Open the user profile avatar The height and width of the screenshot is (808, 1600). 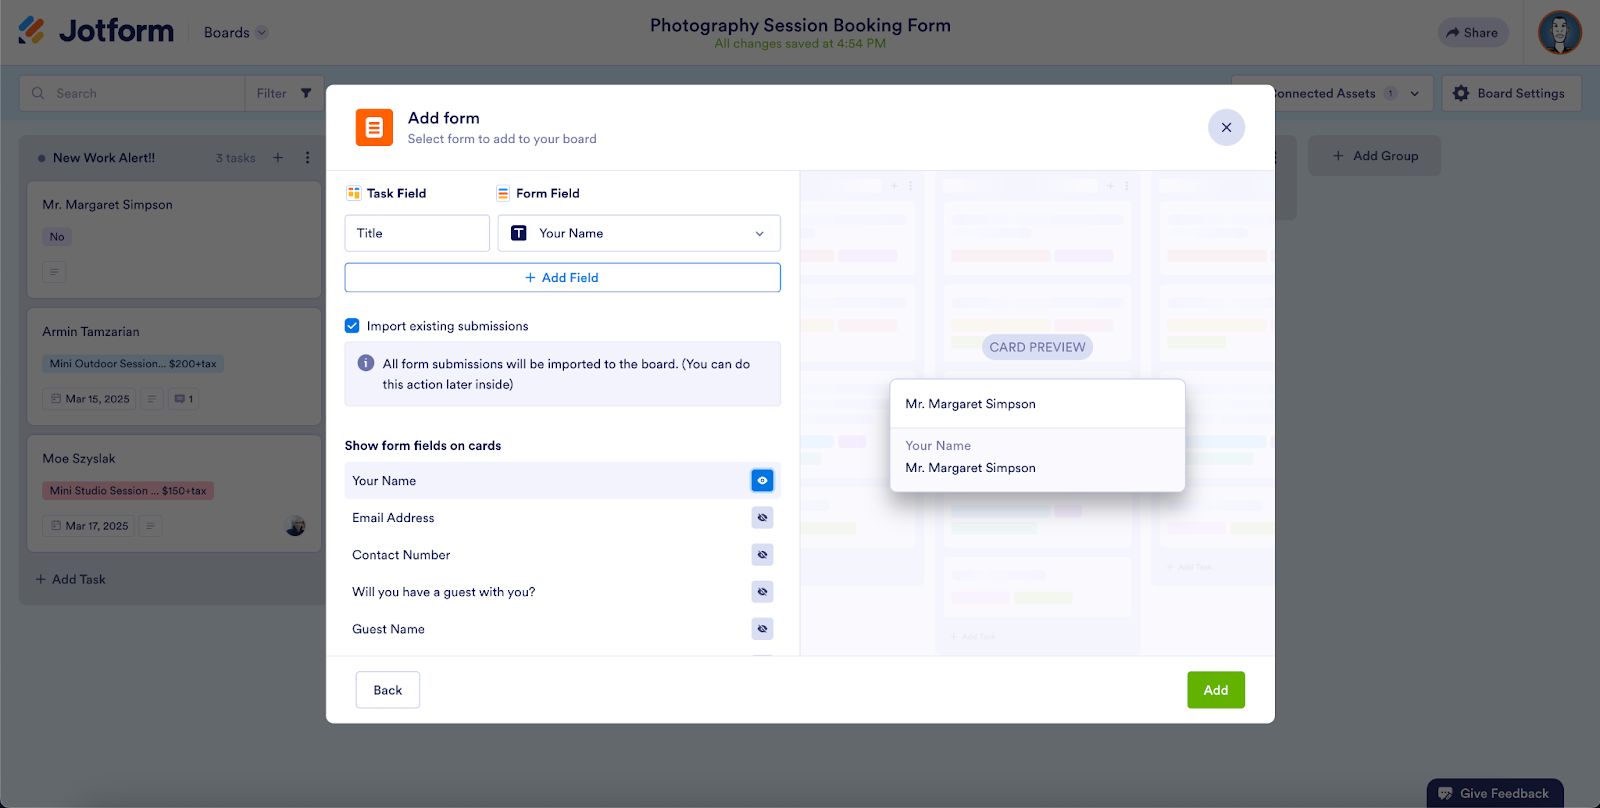[x=1559, y=33]
